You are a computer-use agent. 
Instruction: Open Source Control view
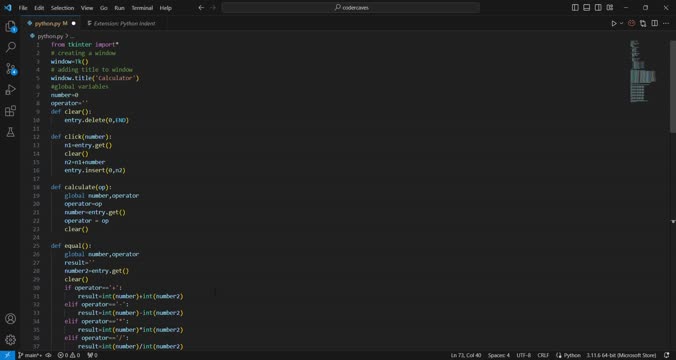10,69
